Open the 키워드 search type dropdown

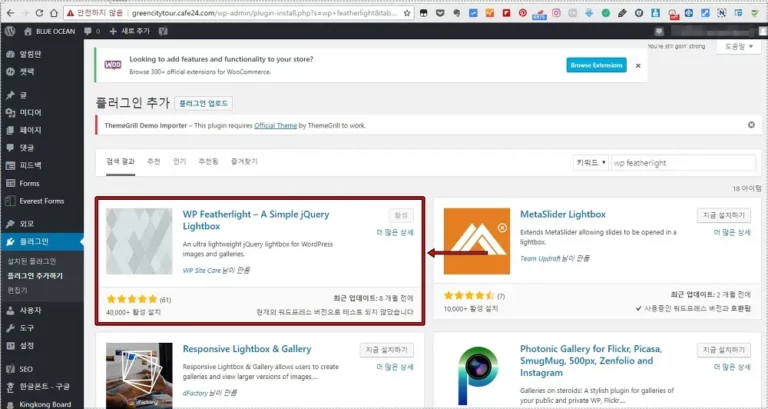591,163
